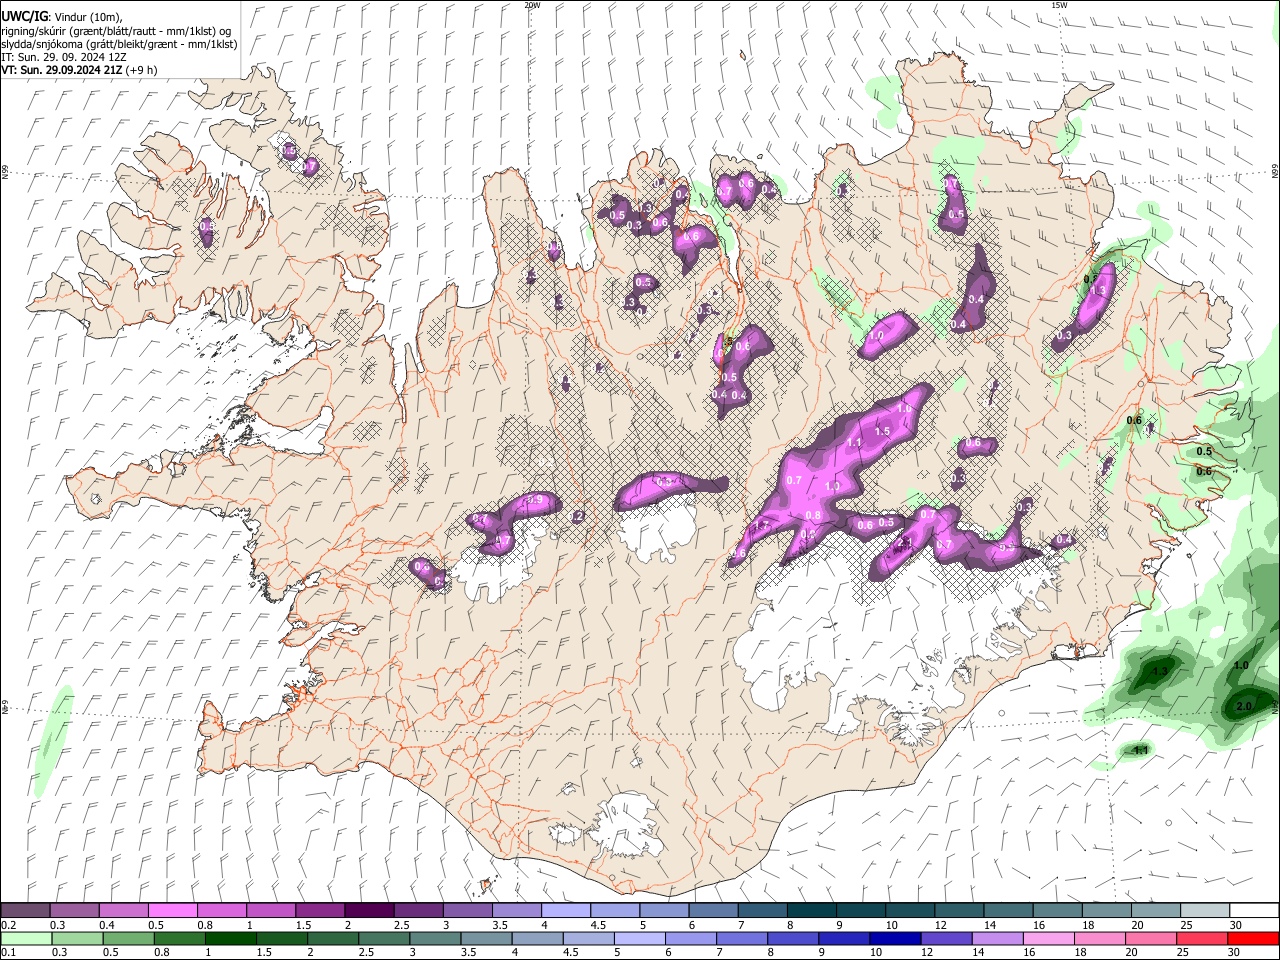Click the black '1.3' label in the offshore green rain

[1160, 671]
